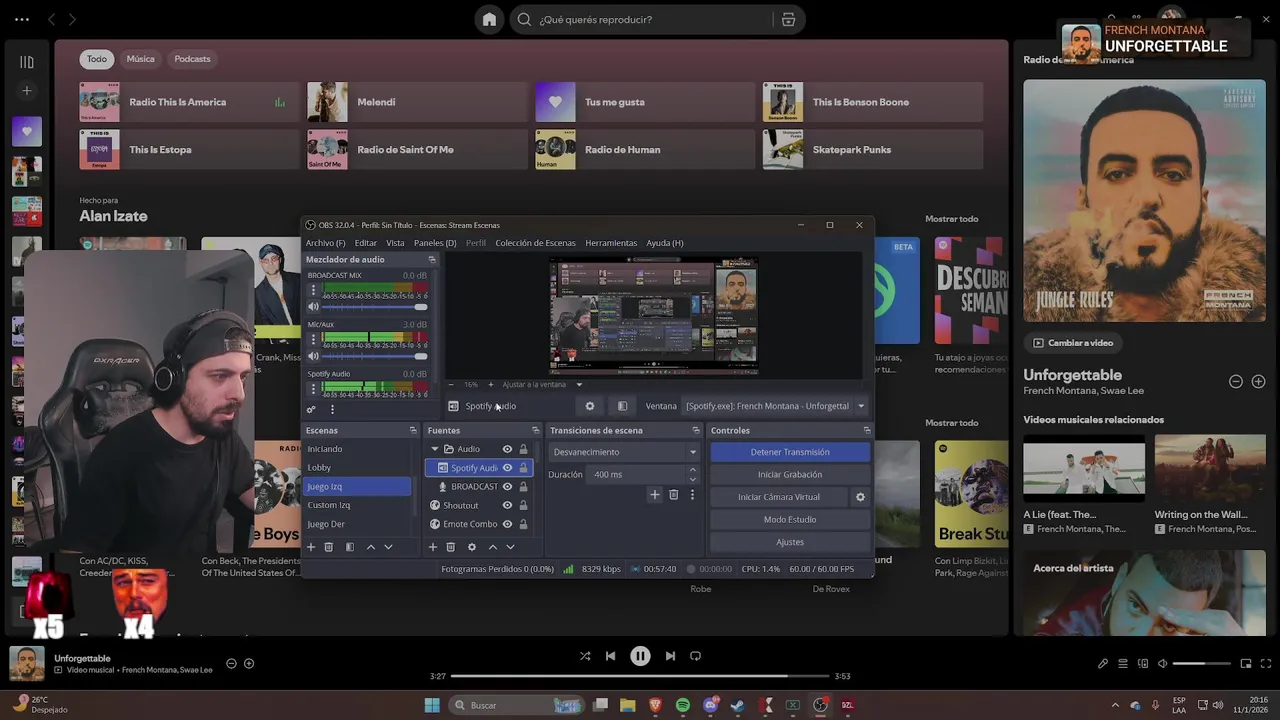
Task: Skip to next track in Spotify
Action: [x=670, y=656]
